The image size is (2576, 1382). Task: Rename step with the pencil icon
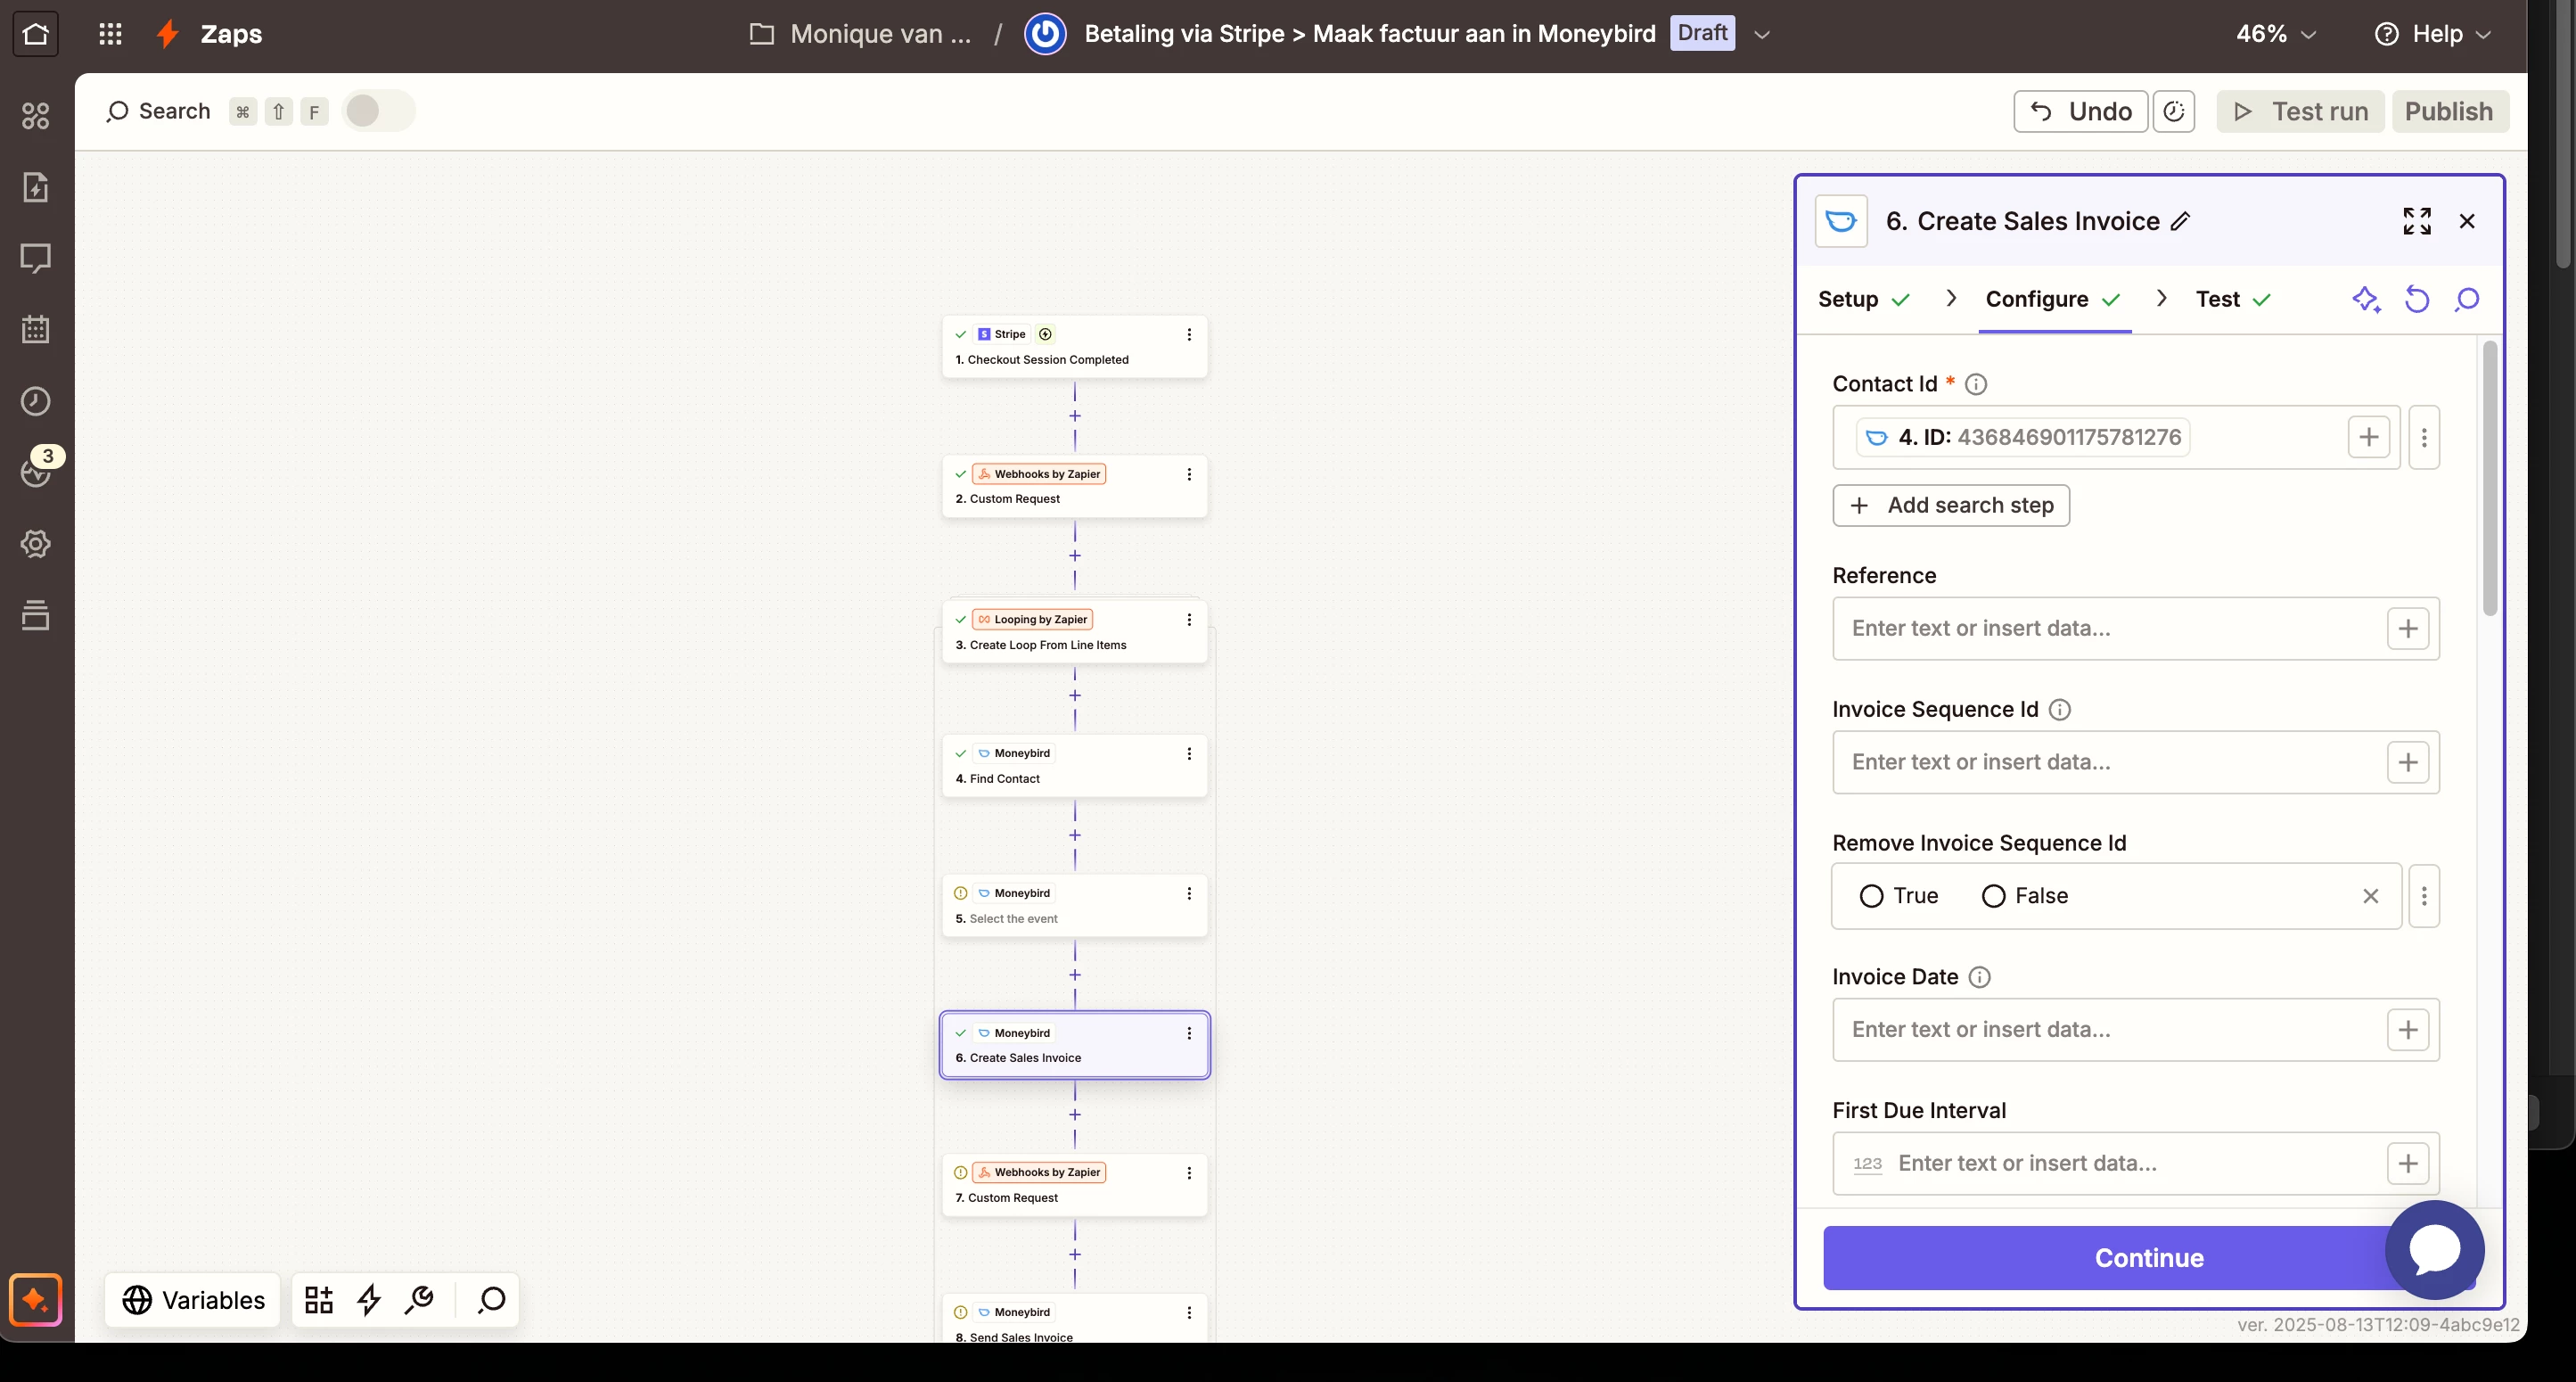(x=2181, y=221)
